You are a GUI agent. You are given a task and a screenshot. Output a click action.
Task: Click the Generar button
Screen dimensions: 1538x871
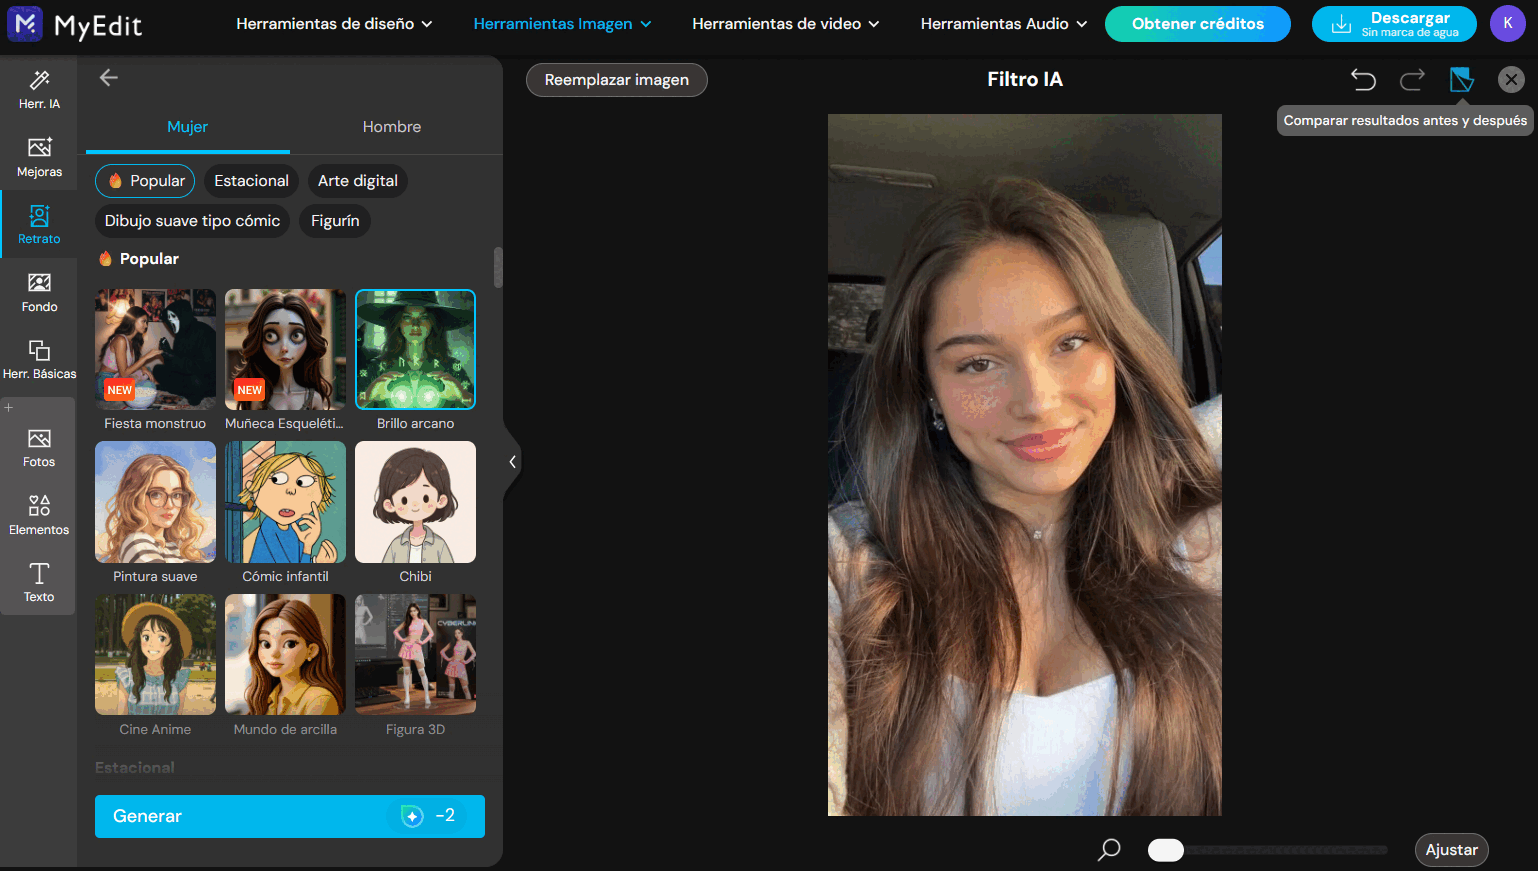pyautogui.click(x=289, y=816)
